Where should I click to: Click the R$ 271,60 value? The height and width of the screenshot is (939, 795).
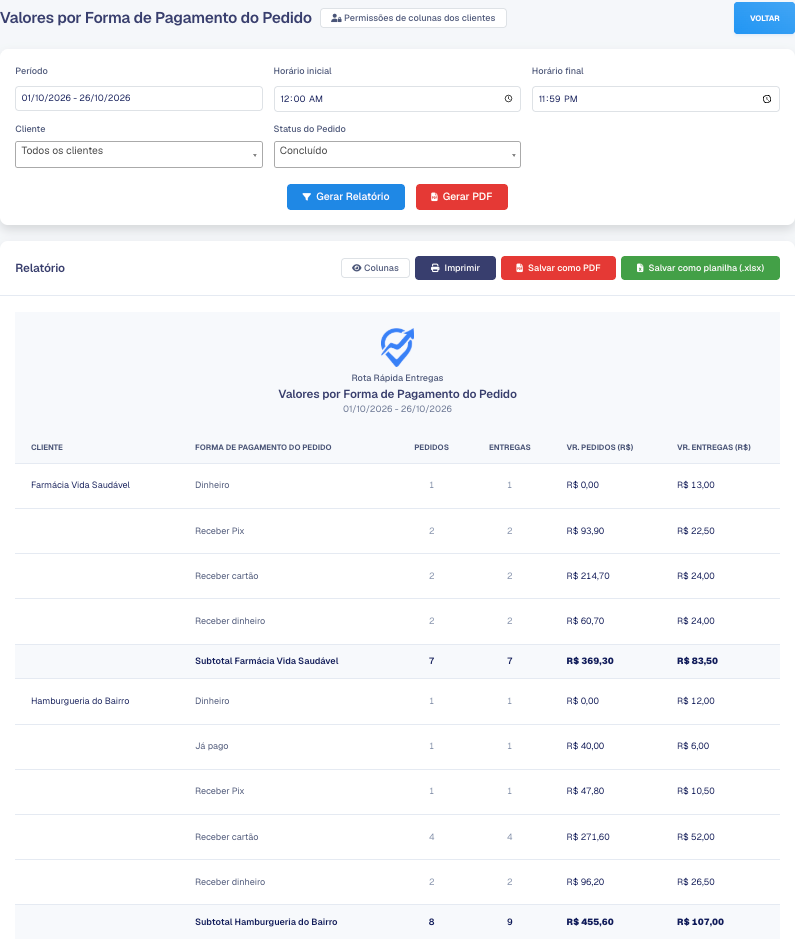(588, 837)
